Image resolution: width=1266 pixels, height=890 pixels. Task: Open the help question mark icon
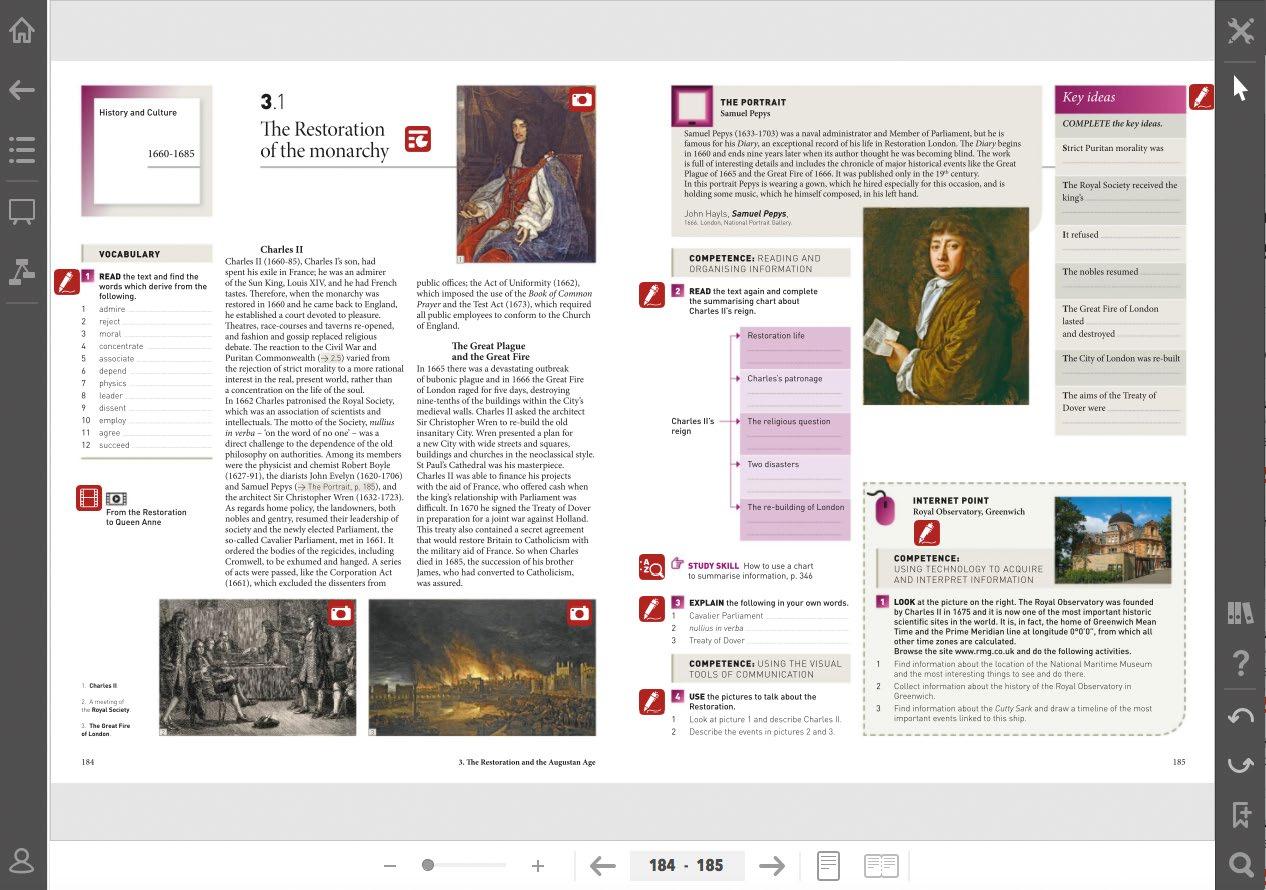(1241, 662)
